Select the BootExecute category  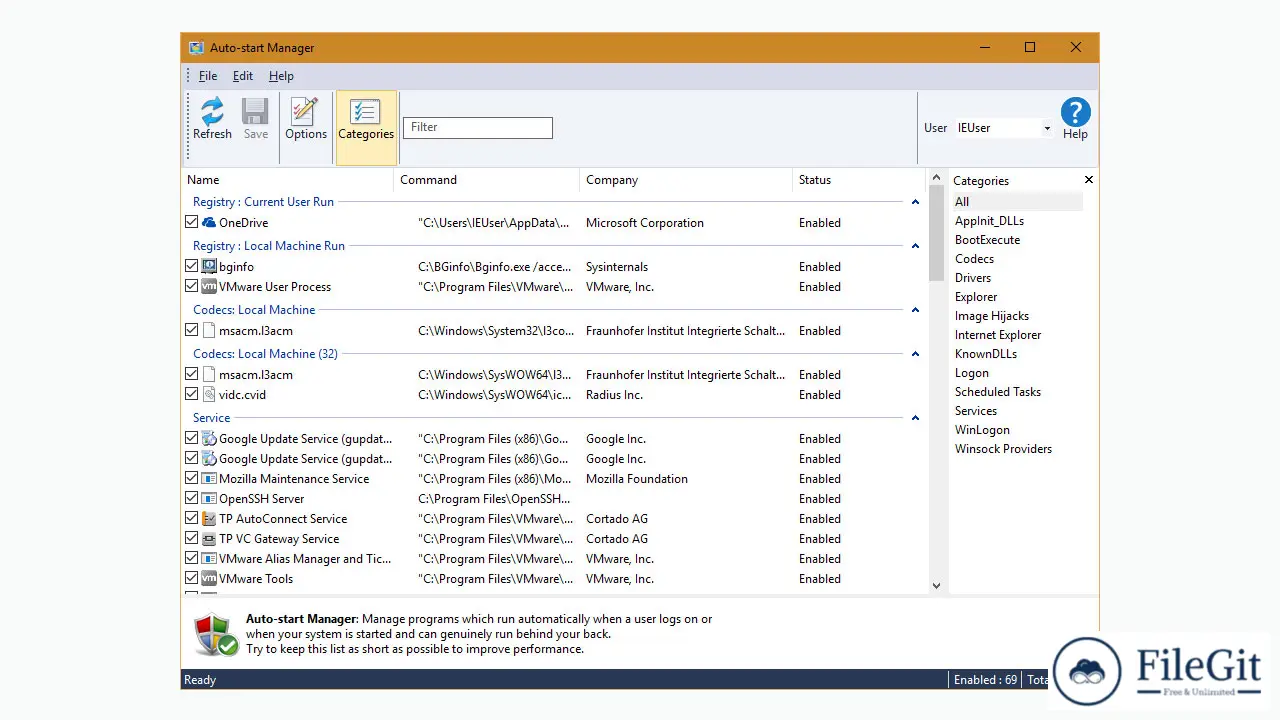click(x=987, y=240)
